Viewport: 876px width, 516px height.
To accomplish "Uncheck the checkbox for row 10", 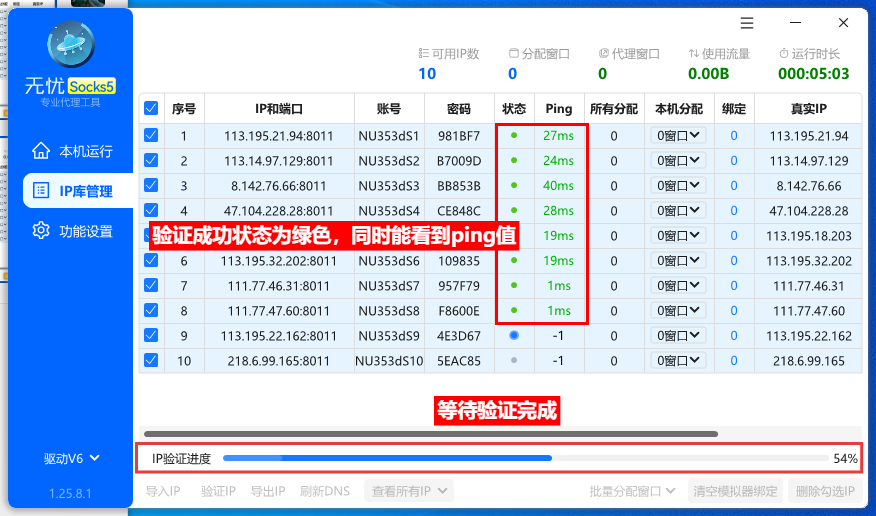I will click(151, 361).
